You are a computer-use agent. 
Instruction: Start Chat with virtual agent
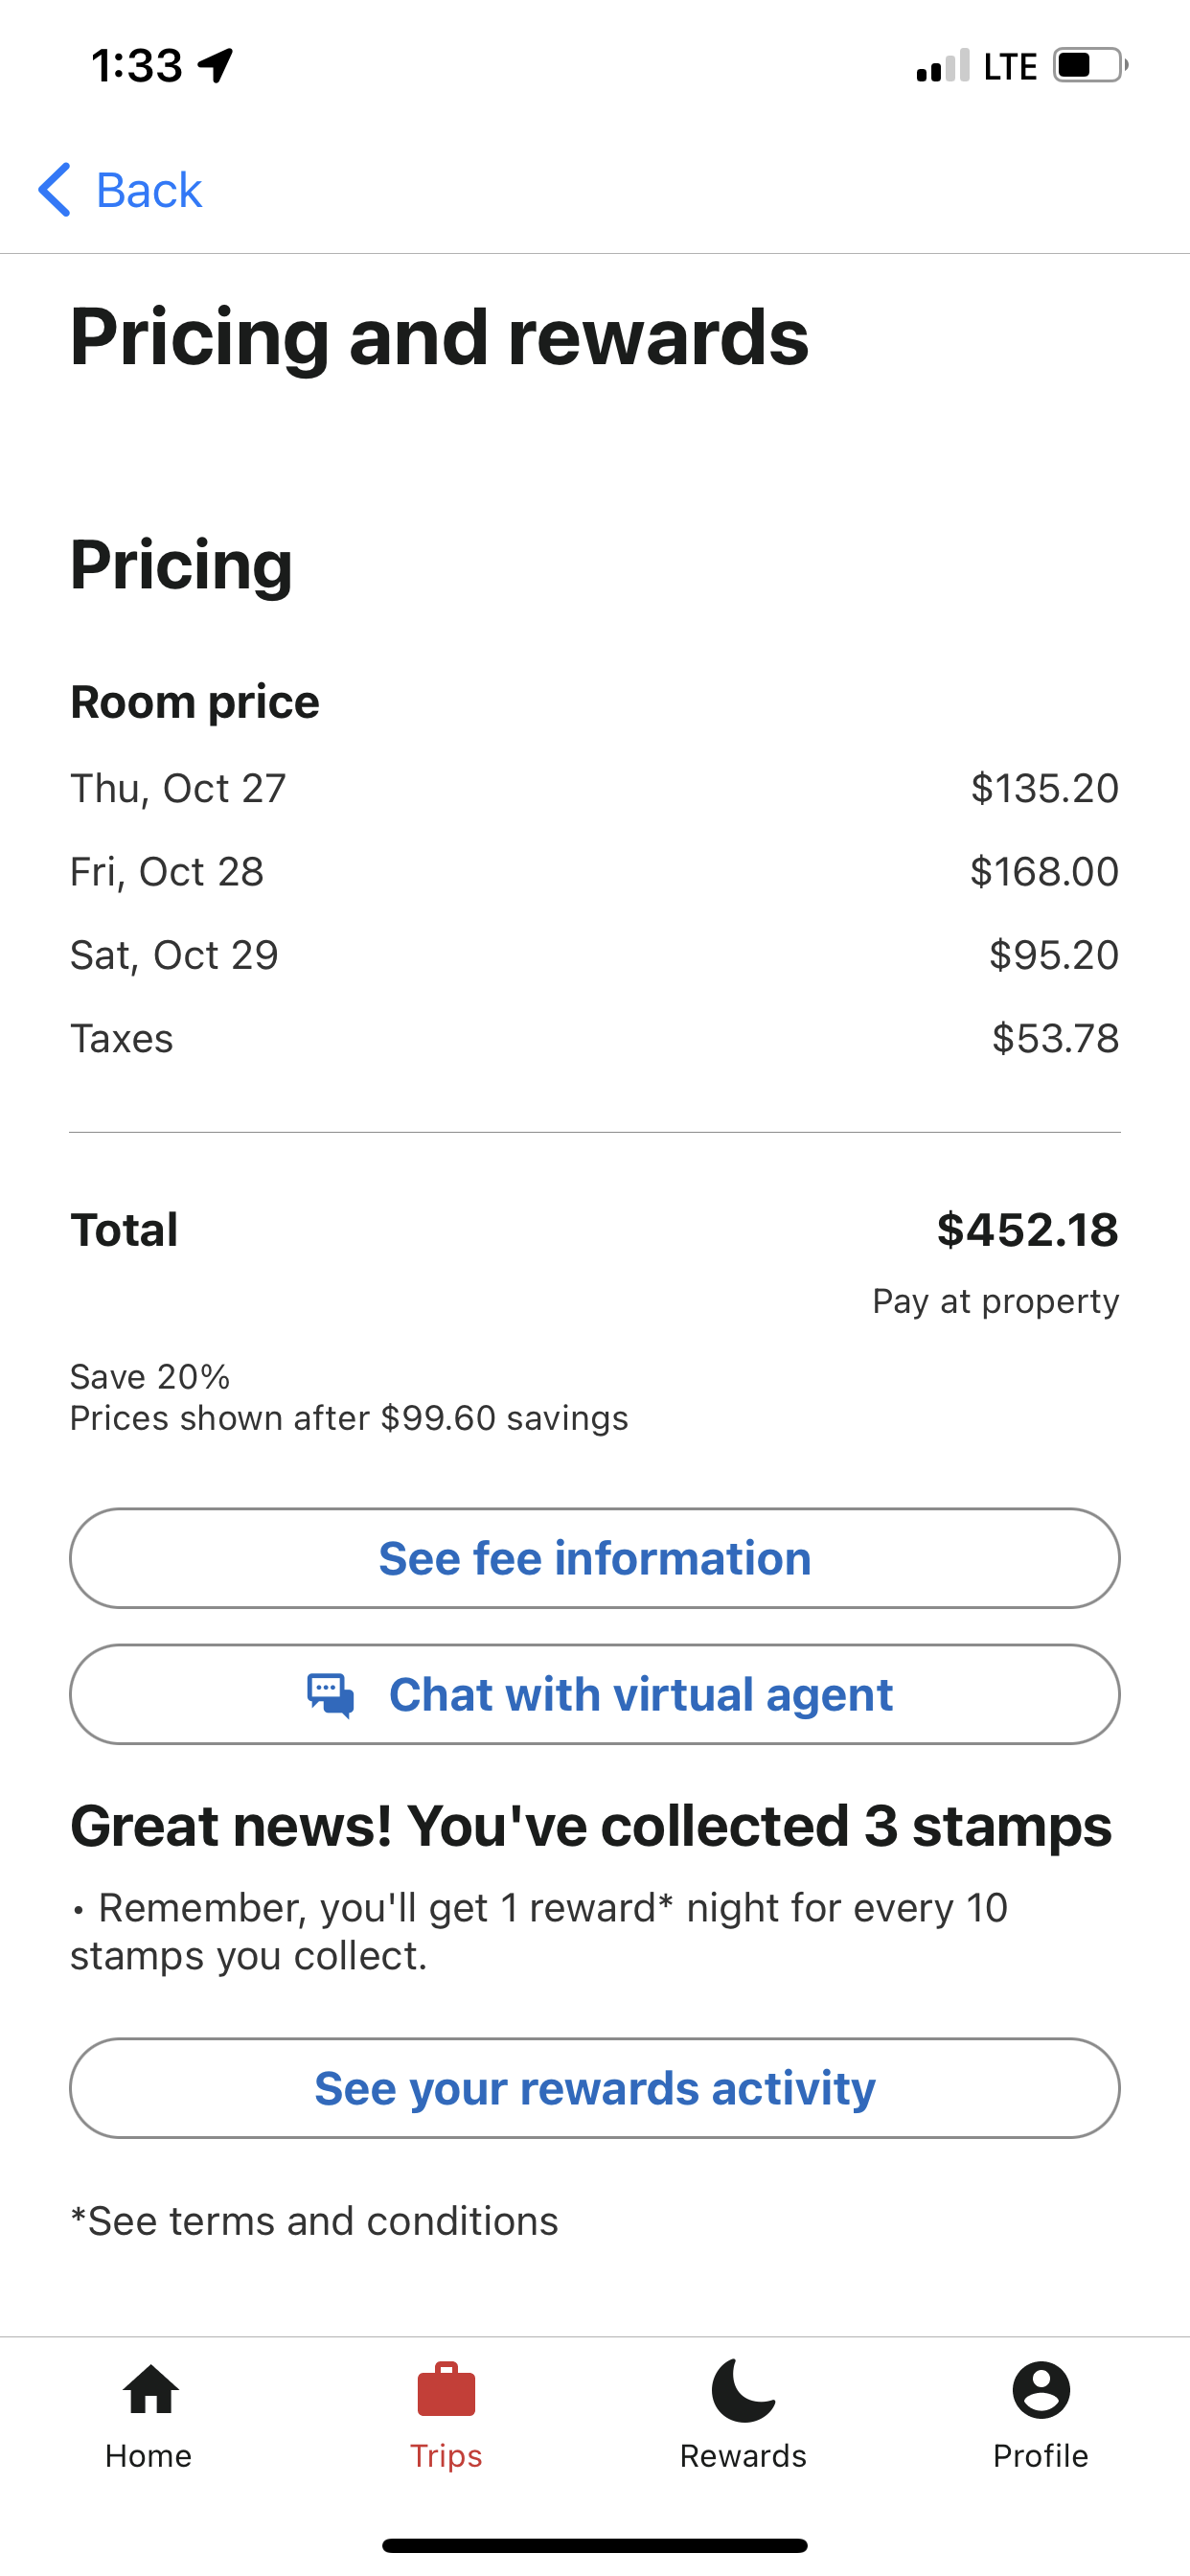tap(640, 1695)
